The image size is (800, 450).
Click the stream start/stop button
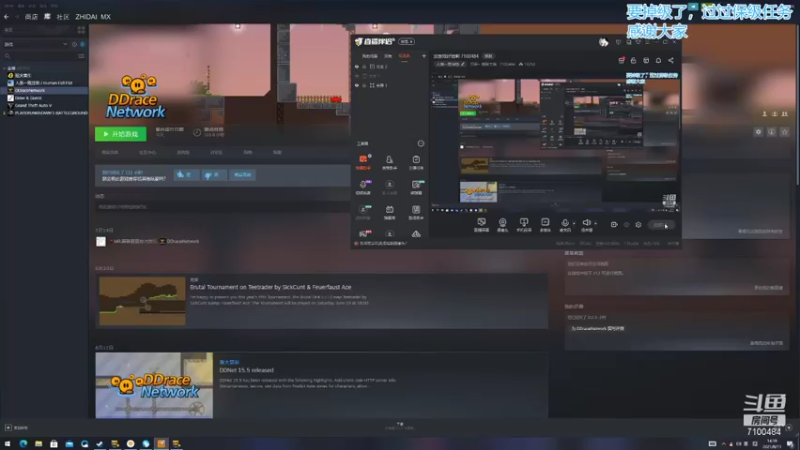coord(661,225)
